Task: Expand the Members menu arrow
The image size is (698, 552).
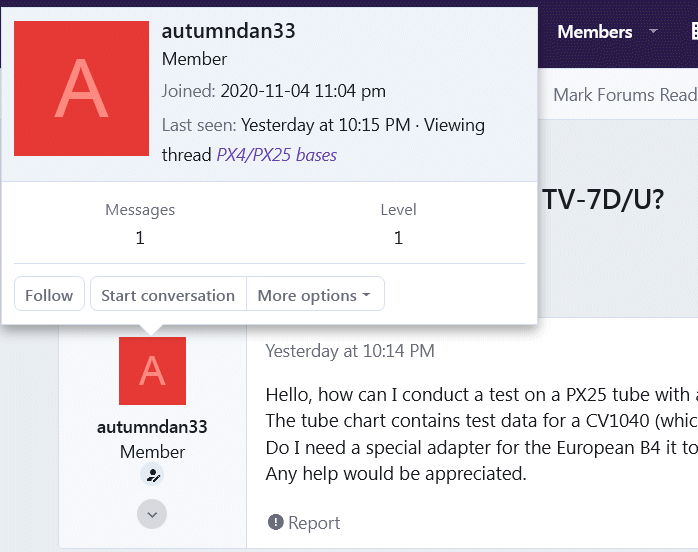Action: click(653, 31)
